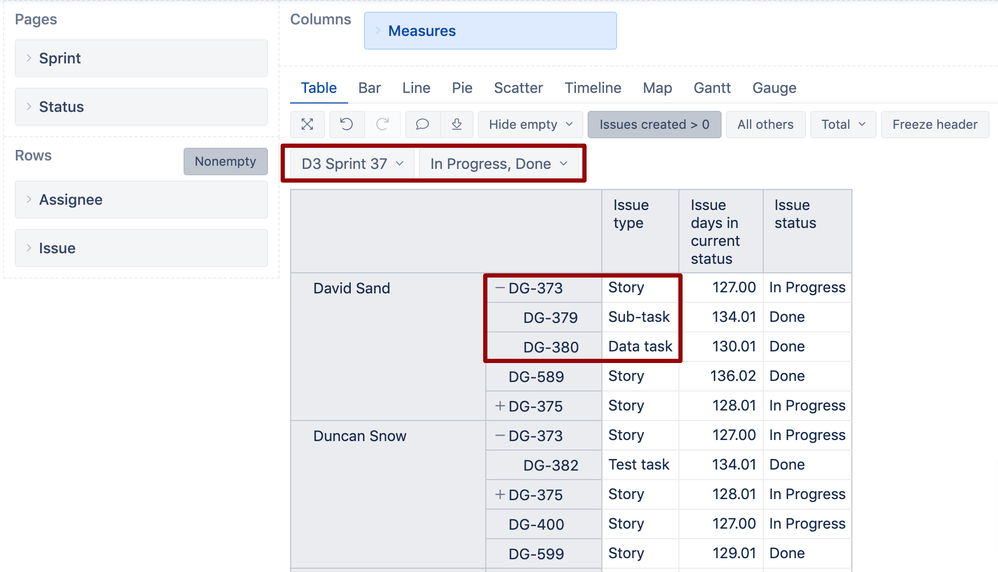Click issue DG-382
998x572 pixels.
click(551, 465)
